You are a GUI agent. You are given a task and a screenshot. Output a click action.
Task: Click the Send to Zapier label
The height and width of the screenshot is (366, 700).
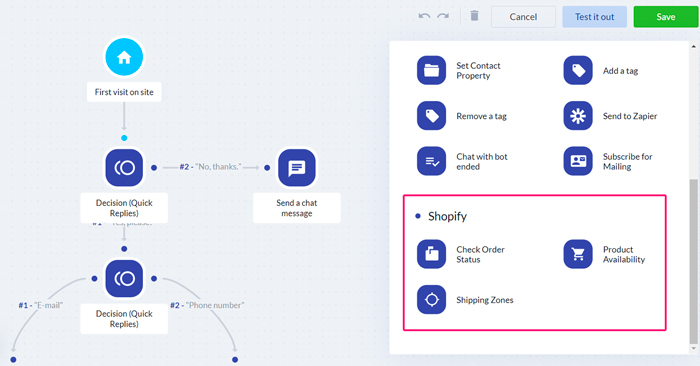(x=630, y=116)
